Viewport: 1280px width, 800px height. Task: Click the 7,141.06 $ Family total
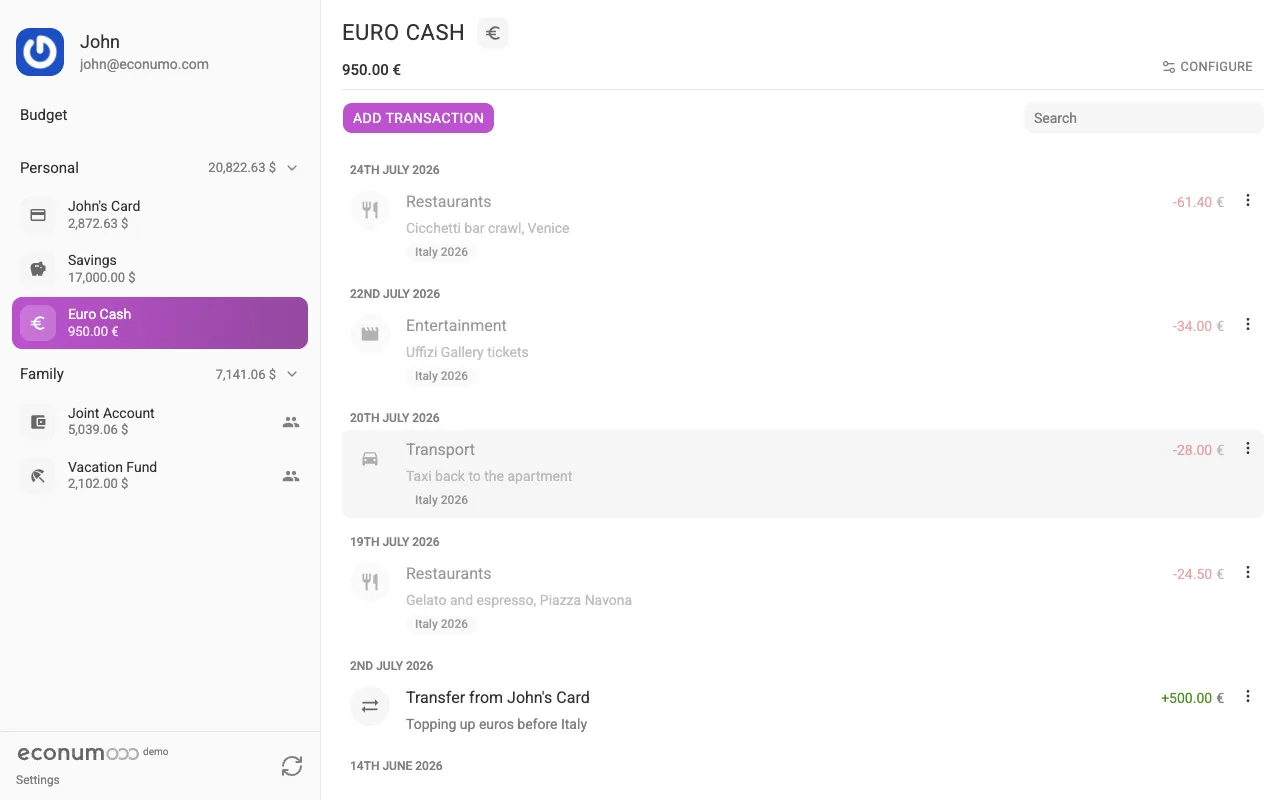point(246,374)
